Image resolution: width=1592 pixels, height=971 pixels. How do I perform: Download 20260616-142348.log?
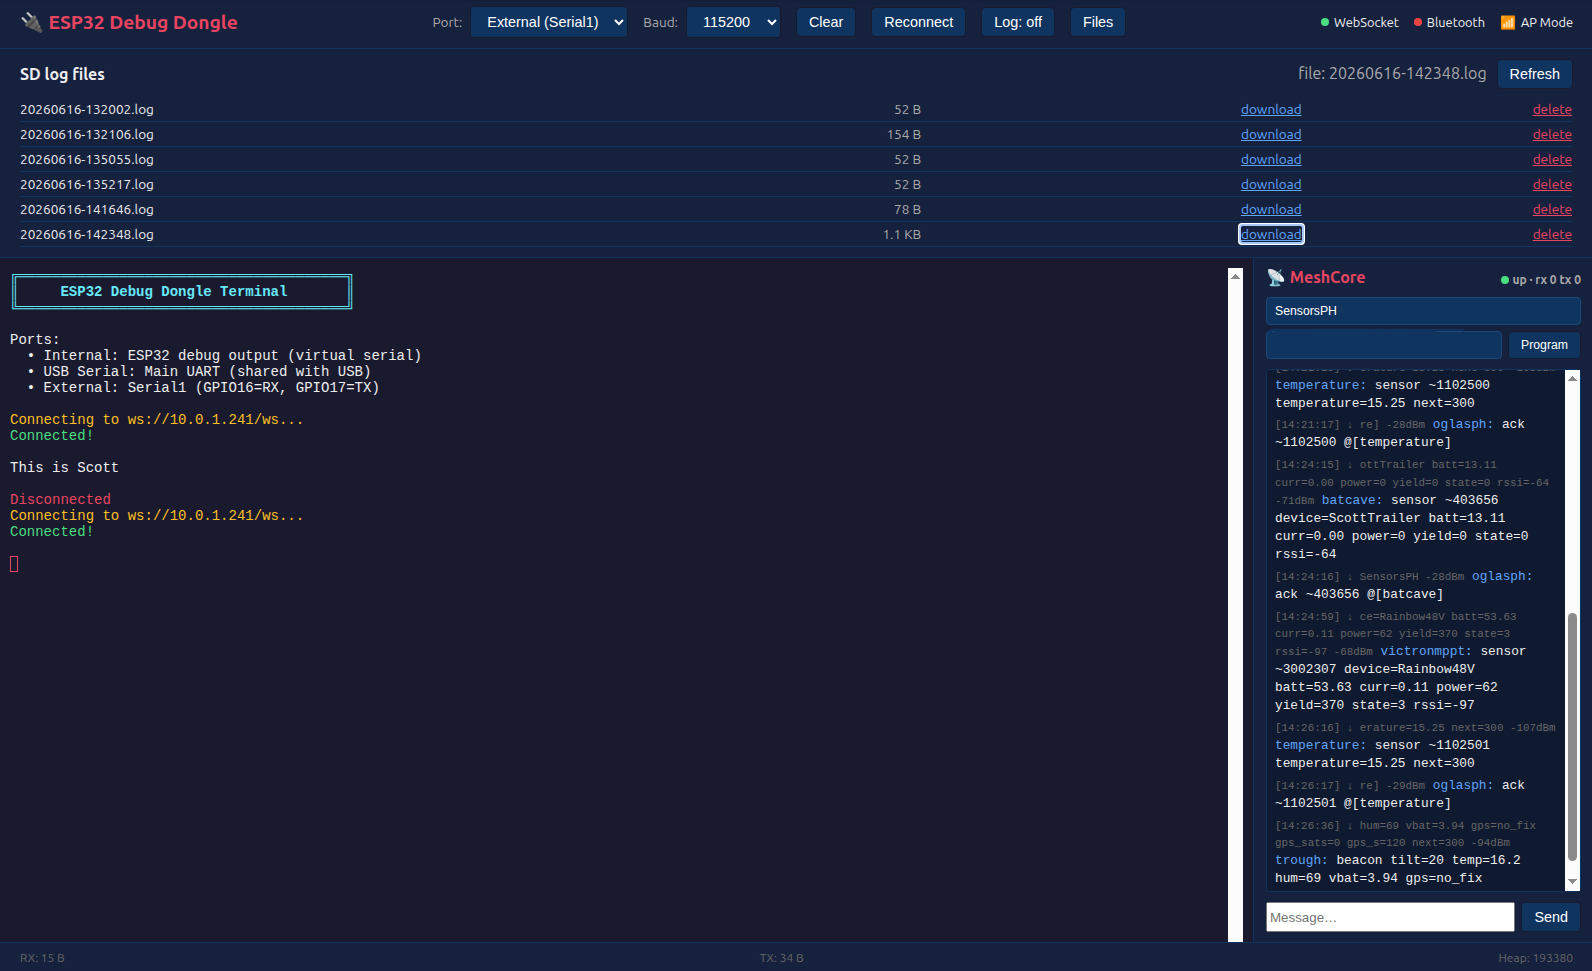pos(1271,235)
